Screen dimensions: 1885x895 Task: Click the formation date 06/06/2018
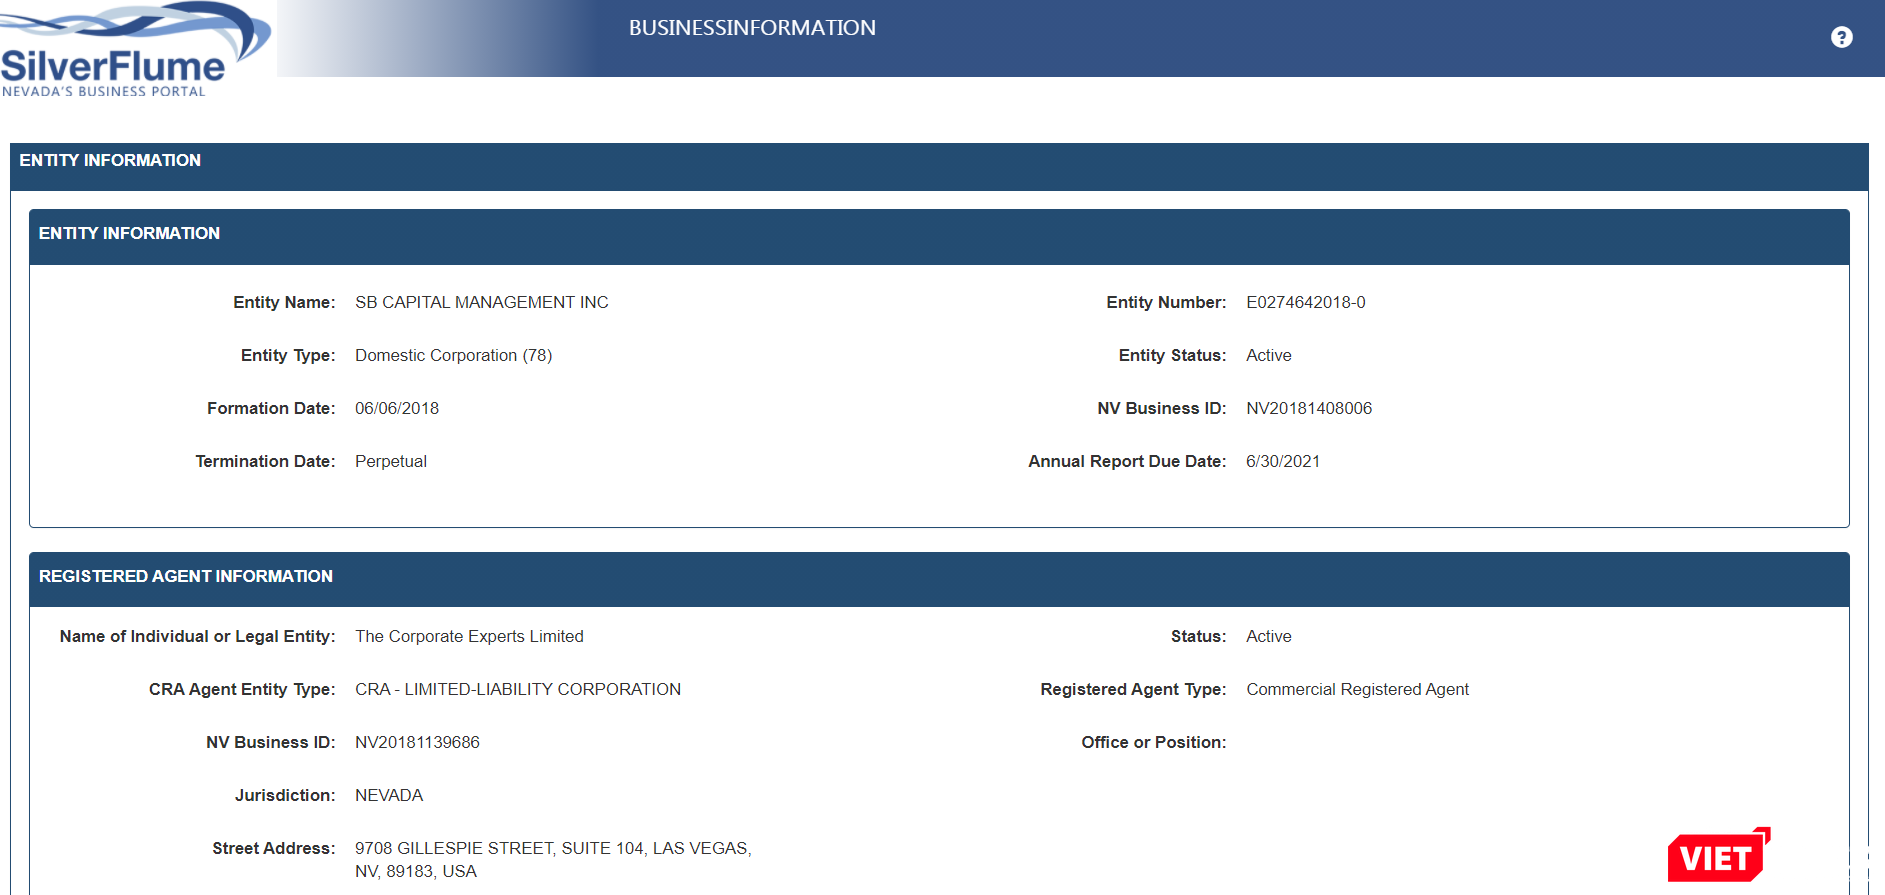click(397, 408)
